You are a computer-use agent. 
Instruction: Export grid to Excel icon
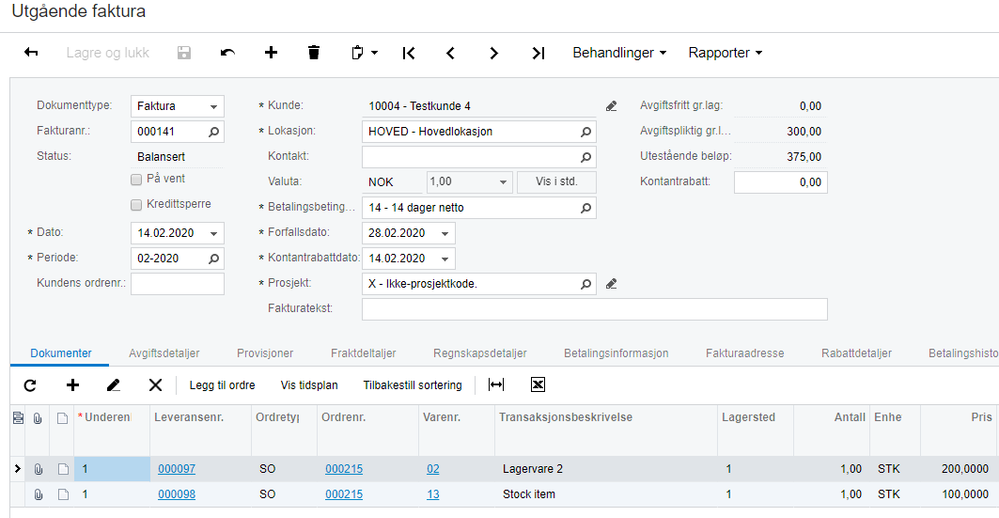[538, 384]
